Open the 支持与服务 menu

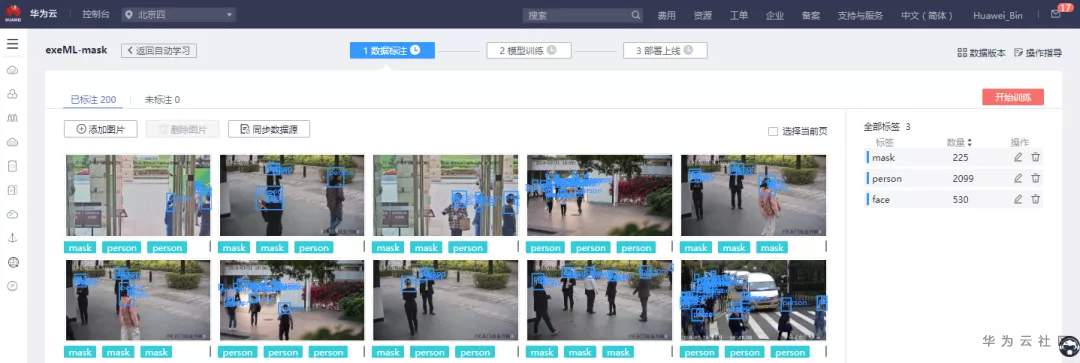860,15
